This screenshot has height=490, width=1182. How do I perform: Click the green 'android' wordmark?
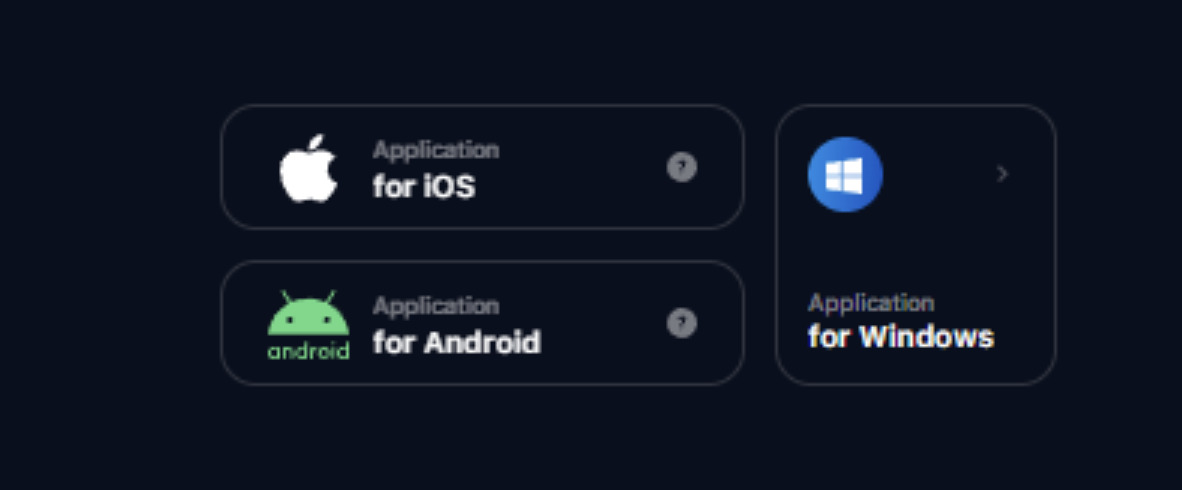pos(308,351)
